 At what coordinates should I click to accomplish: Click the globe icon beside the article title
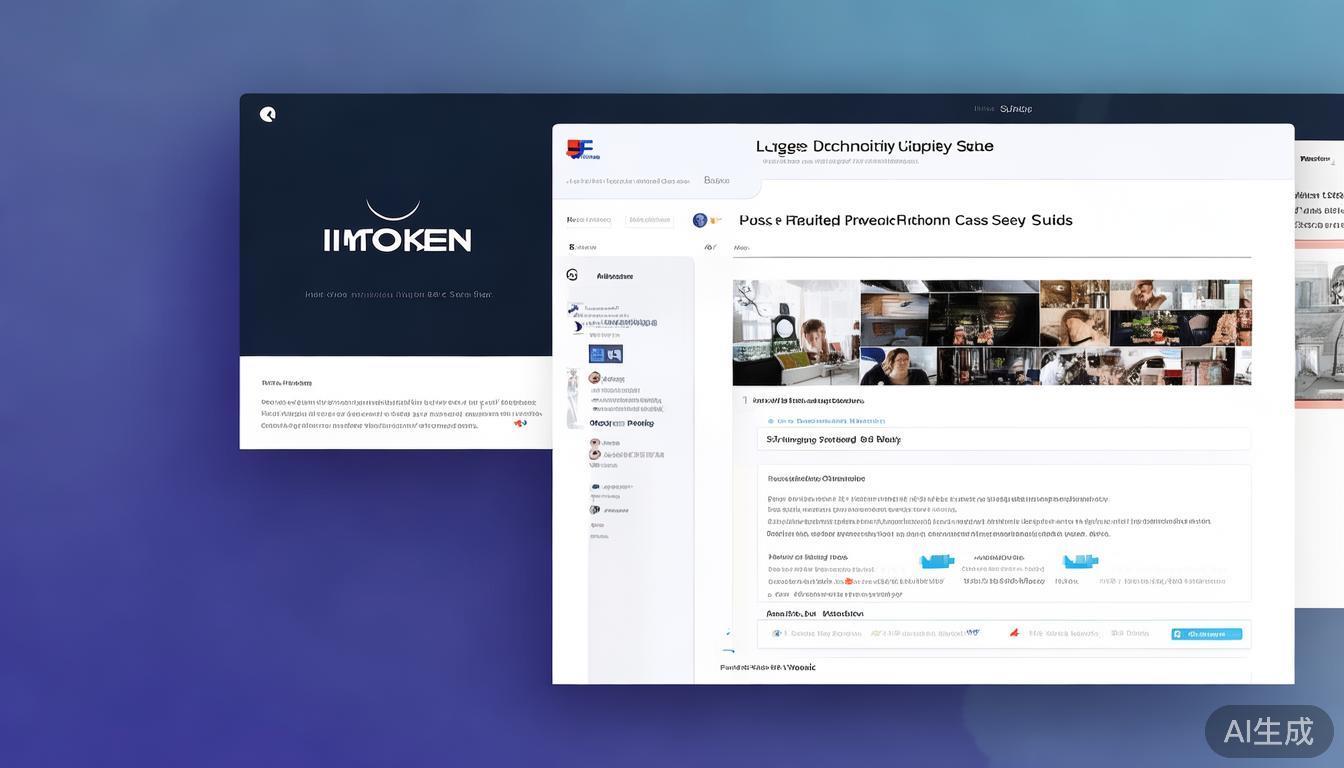[x=698, y=219]
